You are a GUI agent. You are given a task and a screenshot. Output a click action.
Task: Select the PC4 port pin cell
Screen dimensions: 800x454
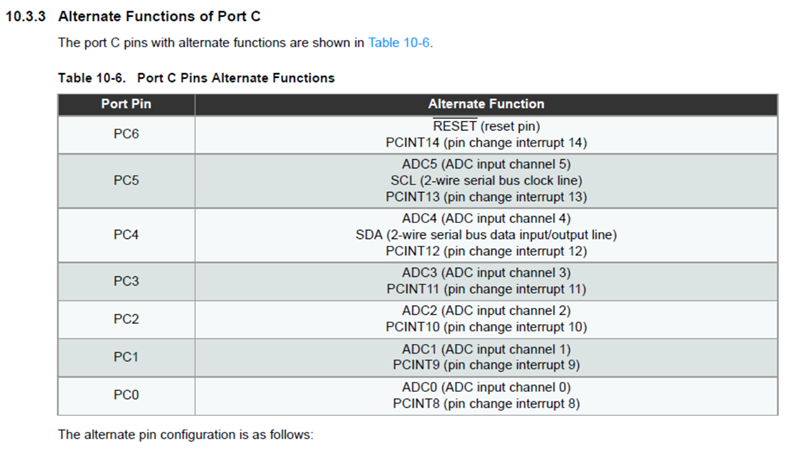pos(126,235)
